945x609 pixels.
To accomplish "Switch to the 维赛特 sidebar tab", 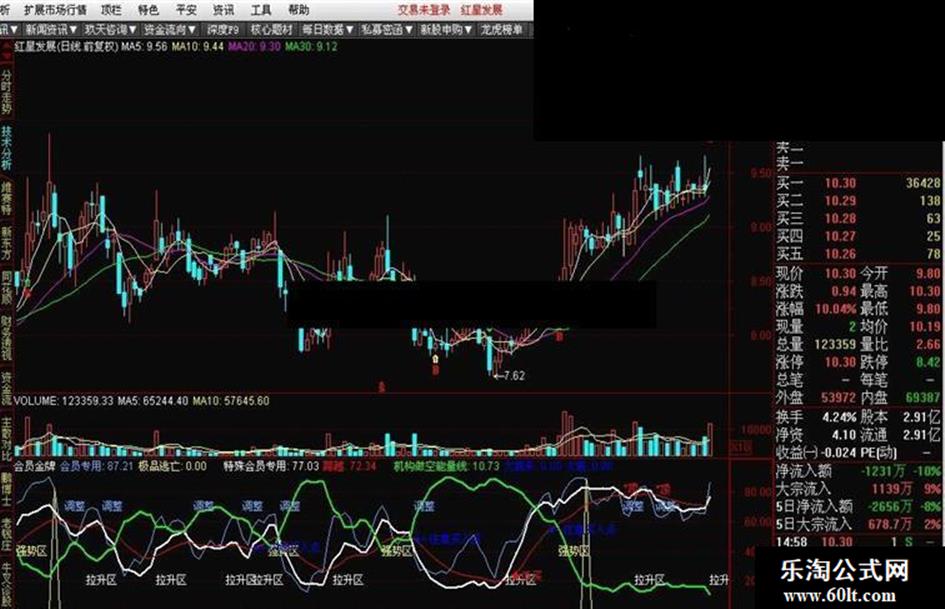I will (x=7, y=198).
